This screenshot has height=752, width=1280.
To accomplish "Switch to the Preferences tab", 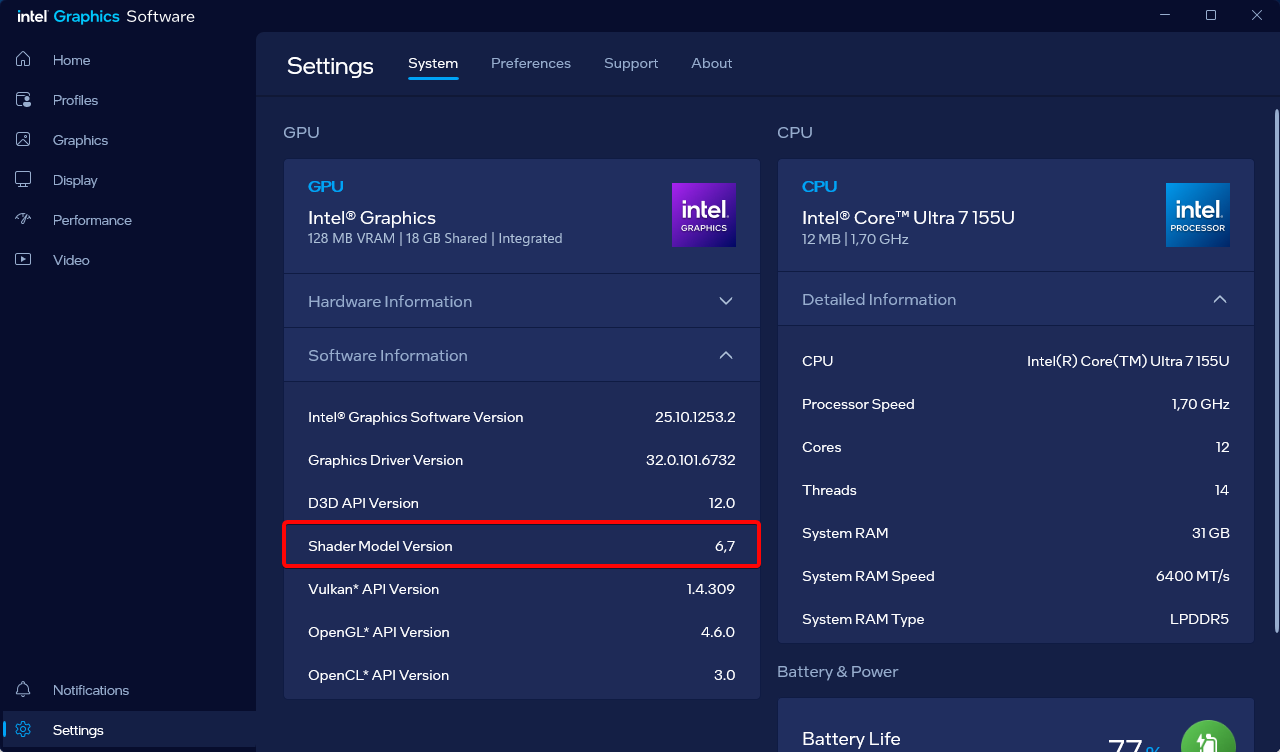I will click(x=530, y=63).
